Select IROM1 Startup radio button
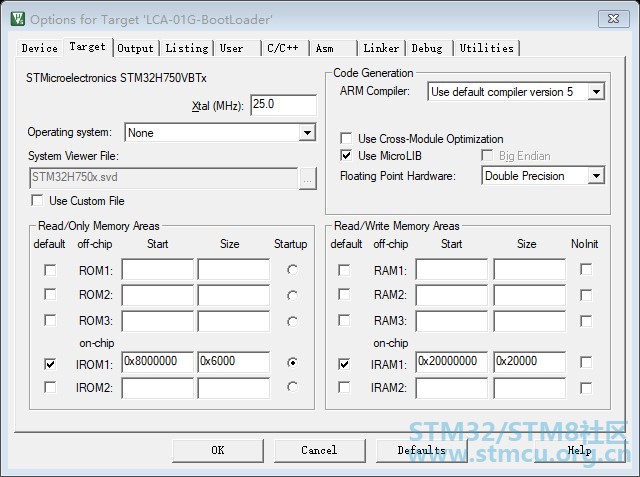This screenshot has width=640, height=477. coord(292,362)
